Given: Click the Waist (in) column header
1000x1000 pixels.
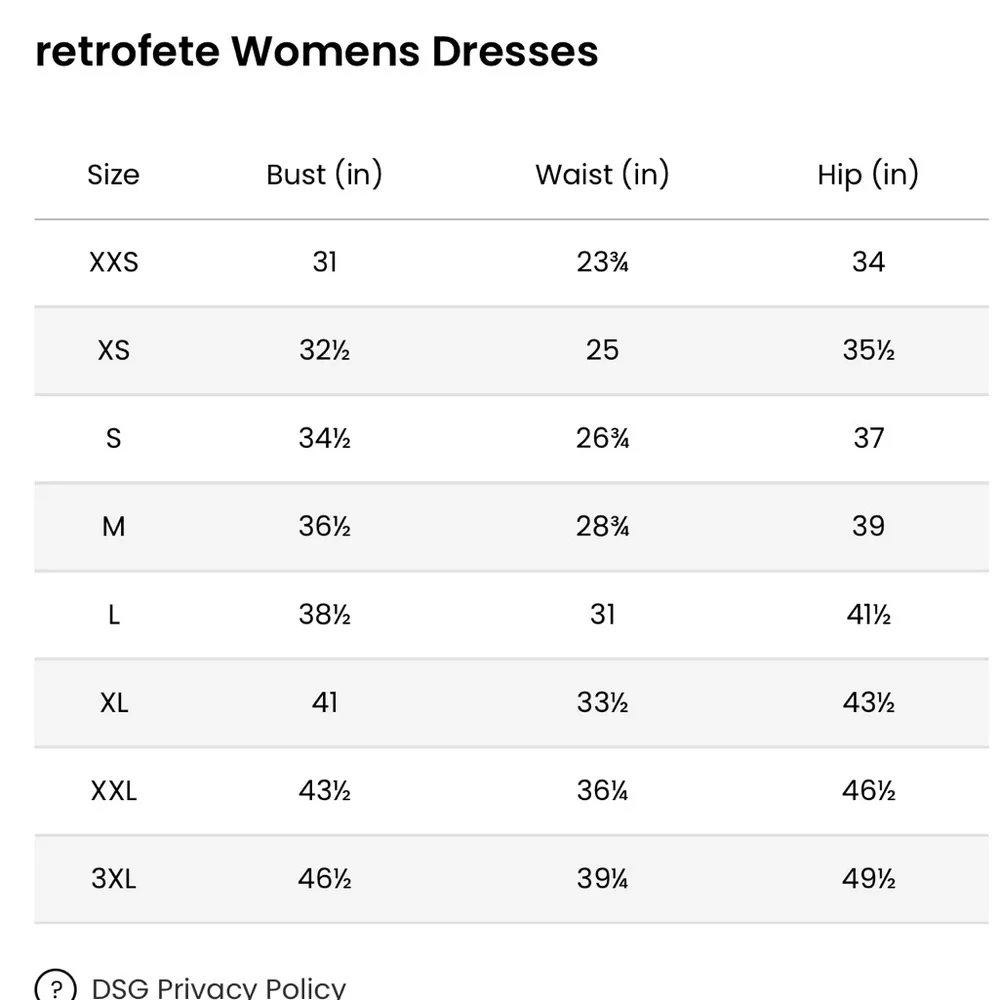Looking at the screenshot, I should point(602,175).
